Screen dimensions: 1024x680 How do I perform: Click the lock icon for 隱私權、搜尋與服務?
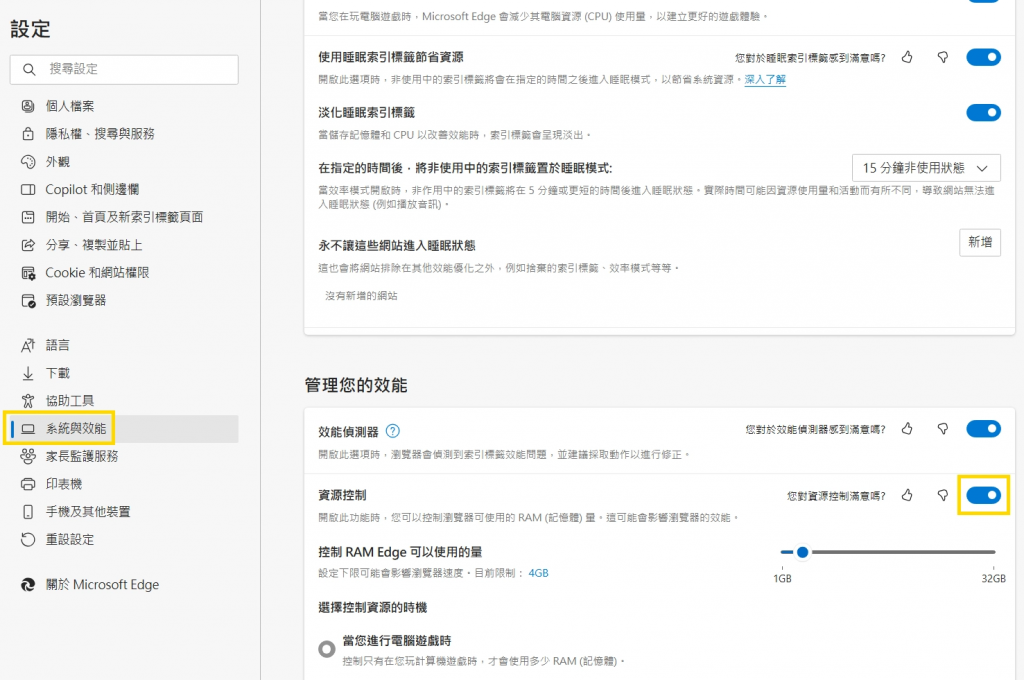pos(28,134)
